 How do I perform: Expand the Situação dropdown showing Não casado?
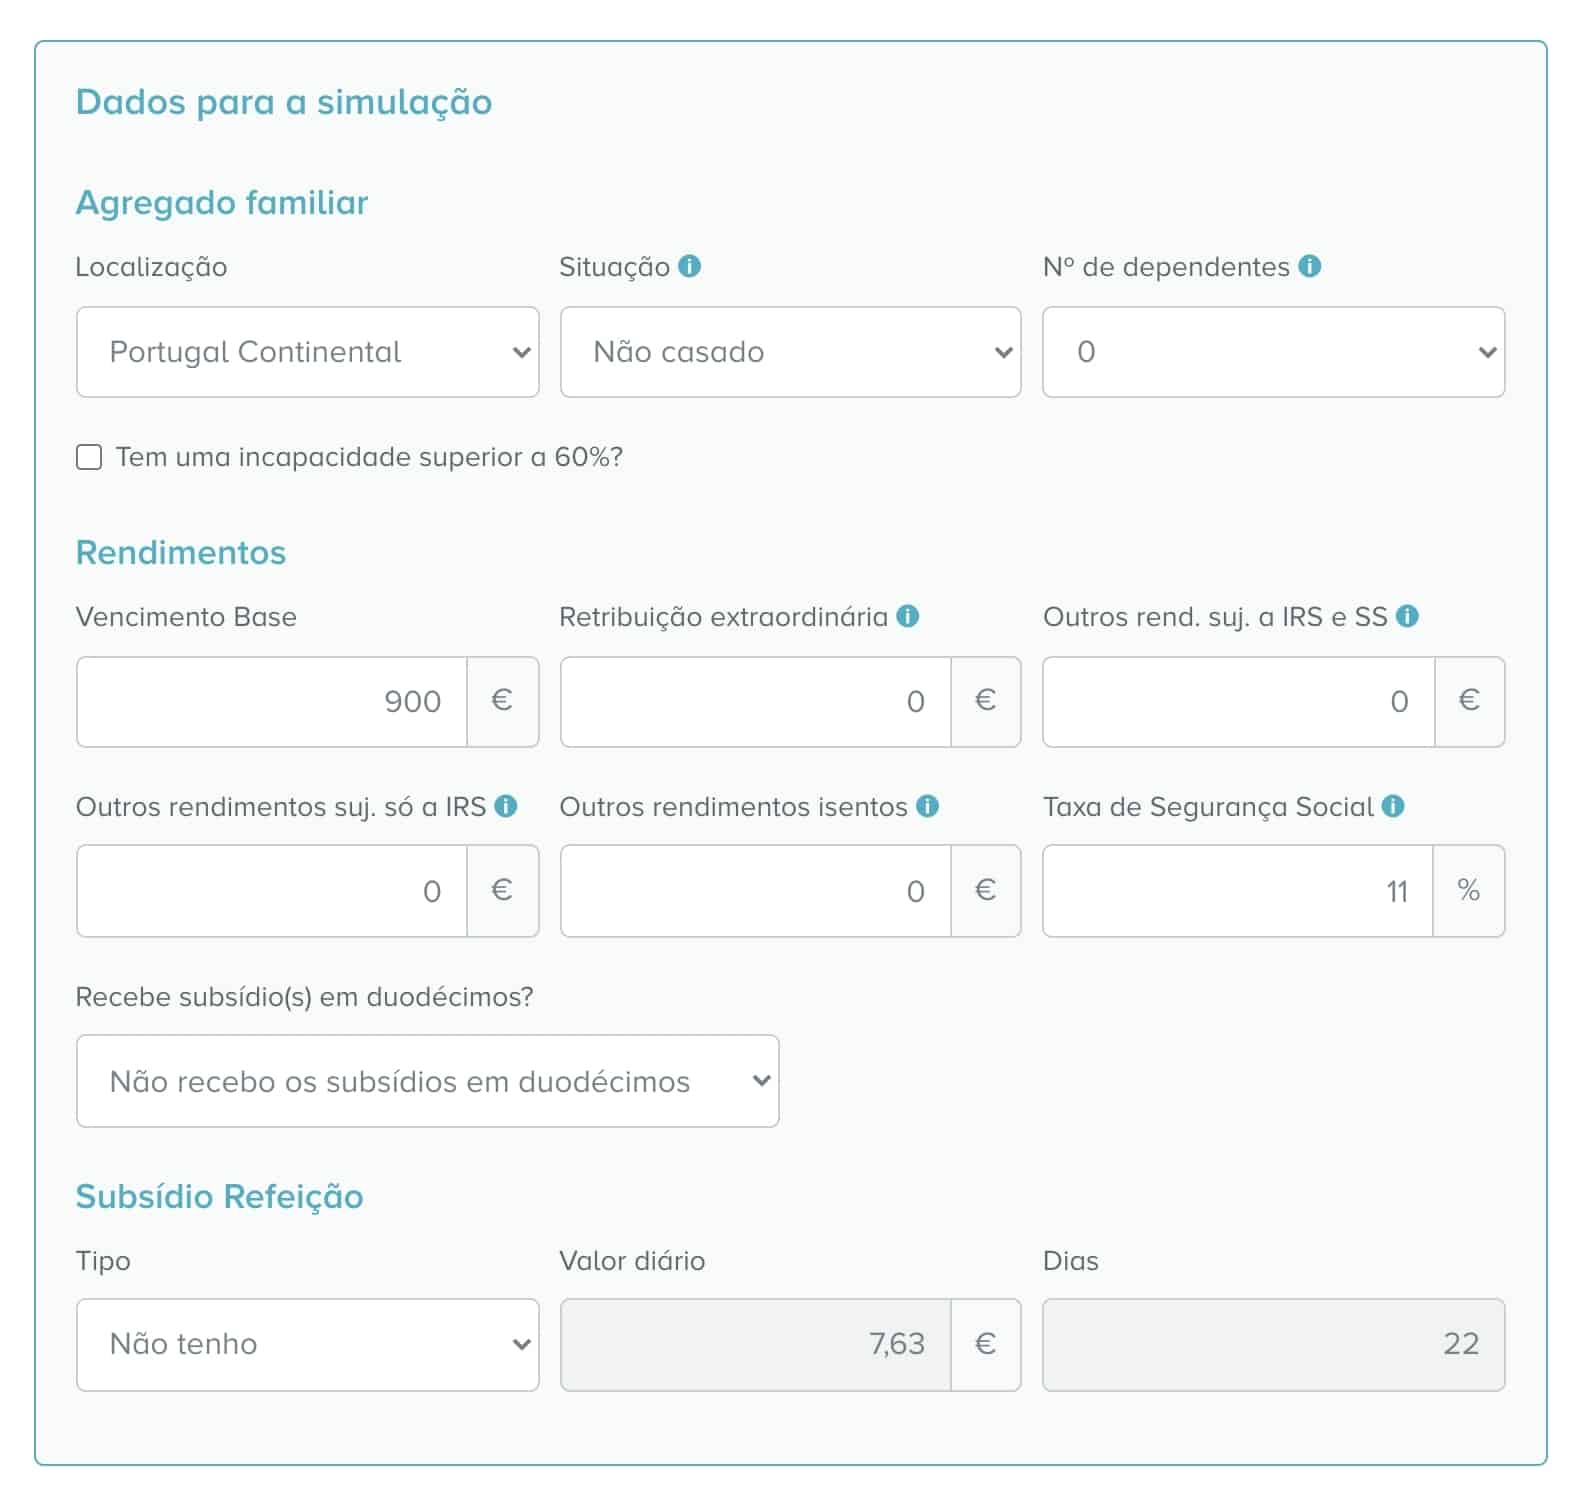[x=790, y=352]
